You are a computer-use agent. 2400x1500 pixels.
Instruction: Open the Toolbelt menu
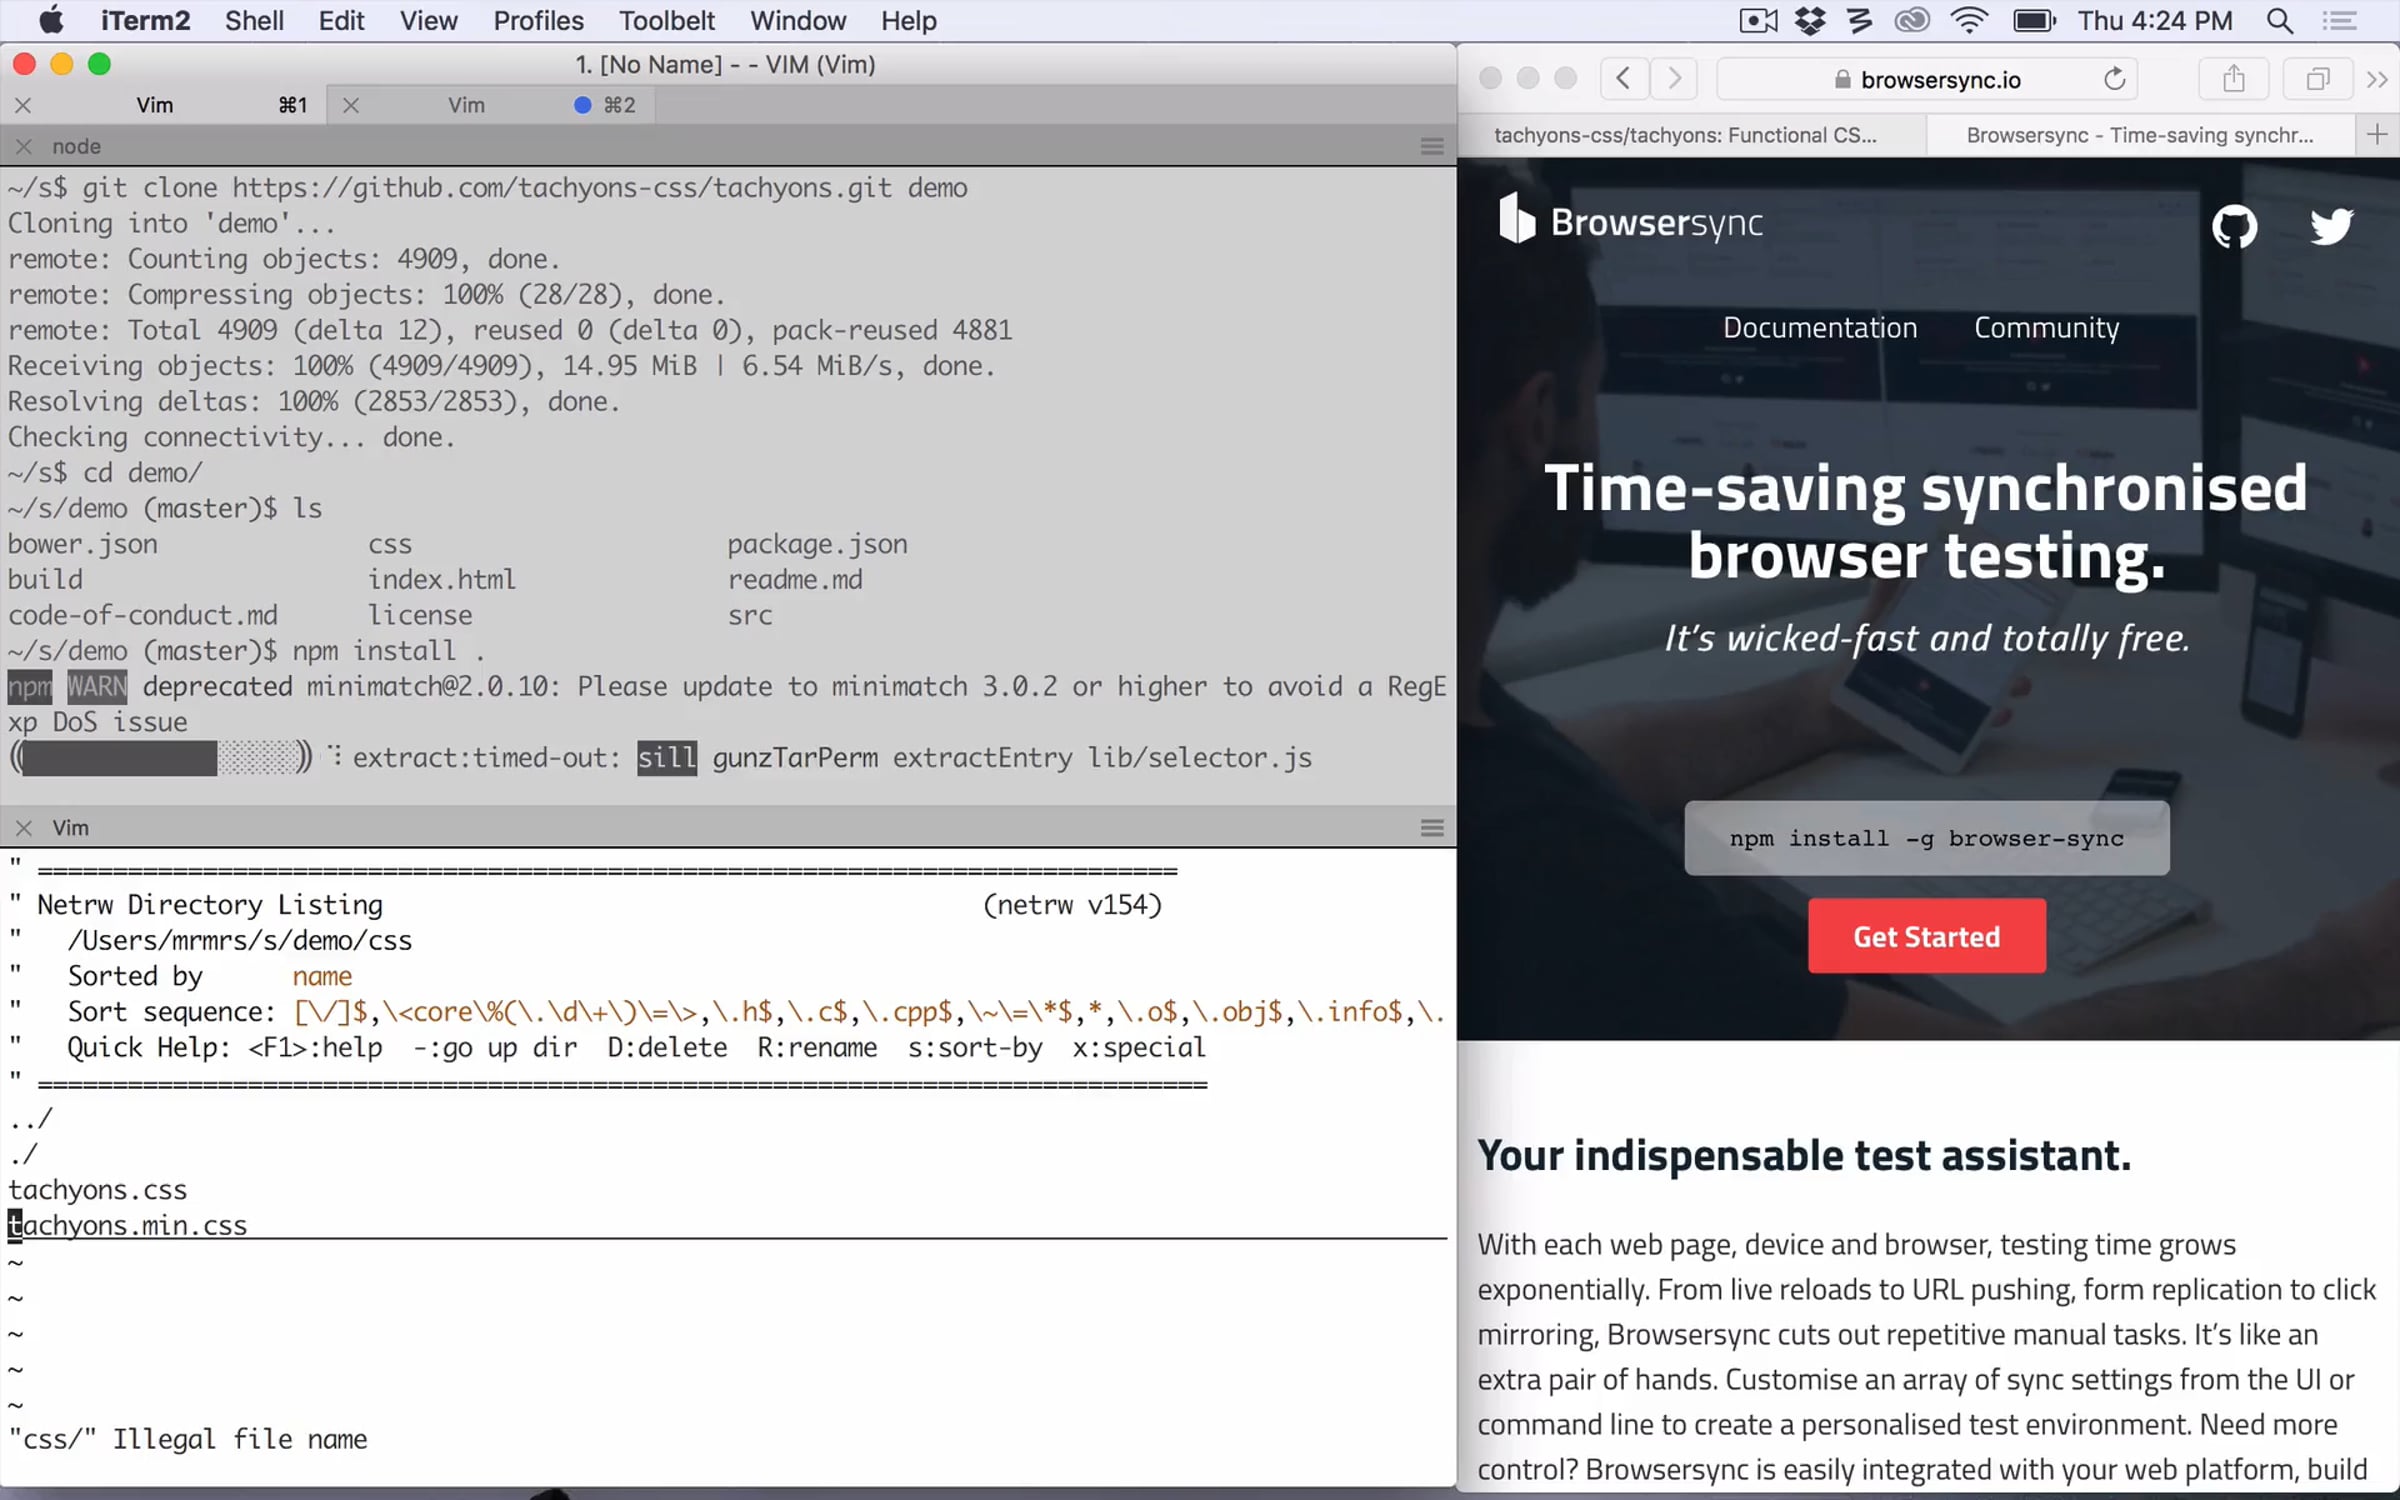667,20
